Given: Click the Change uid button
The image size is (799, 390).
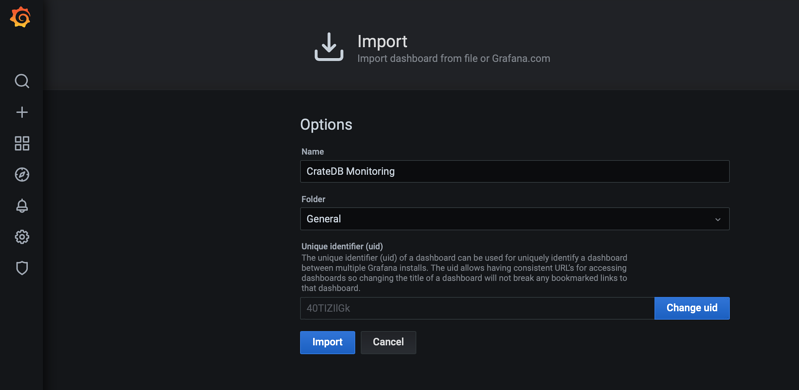Looking at the screenshot, I should (692, 308).
